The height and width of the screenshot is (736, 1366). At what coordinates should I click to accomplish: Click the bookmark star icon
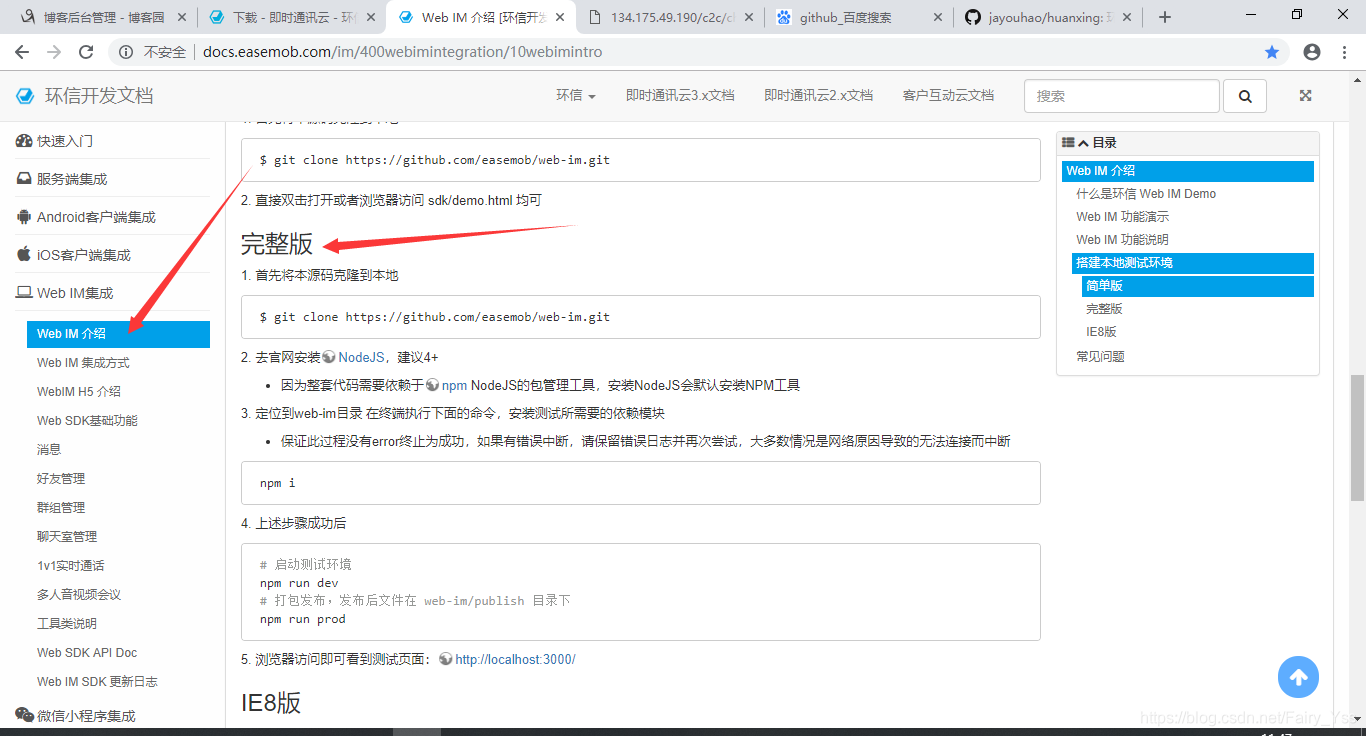click(x=1272, y=52)
